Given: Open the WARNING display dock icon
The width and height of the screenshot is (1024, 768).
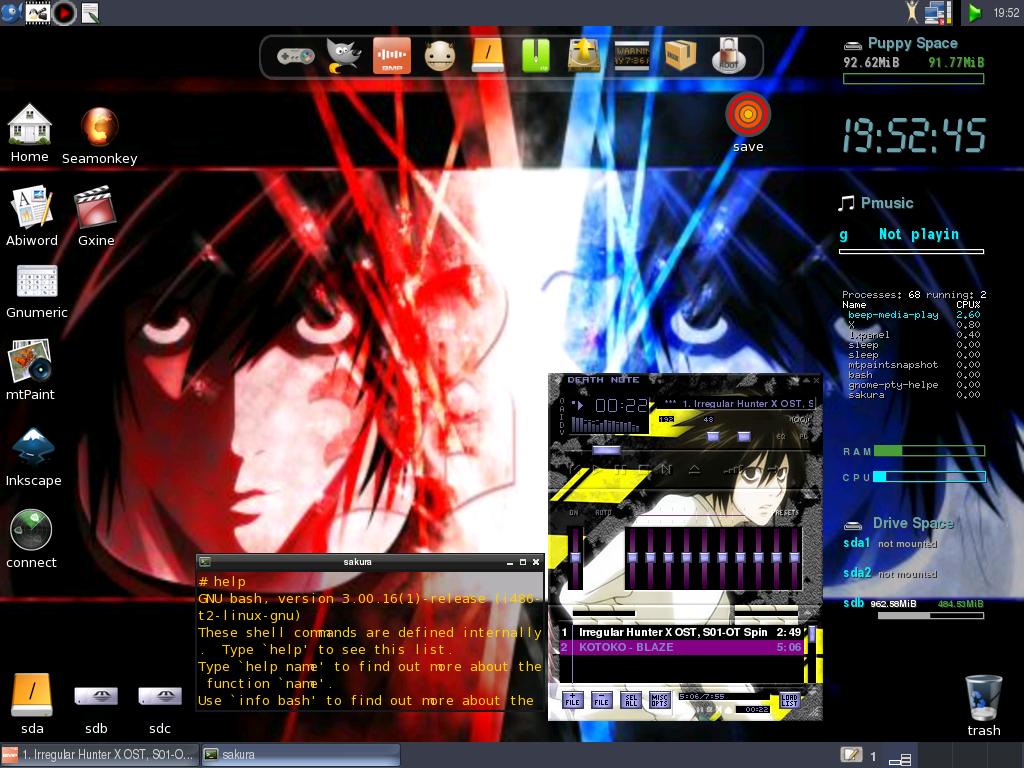Looking at the screenshot, I should [632, 56].
